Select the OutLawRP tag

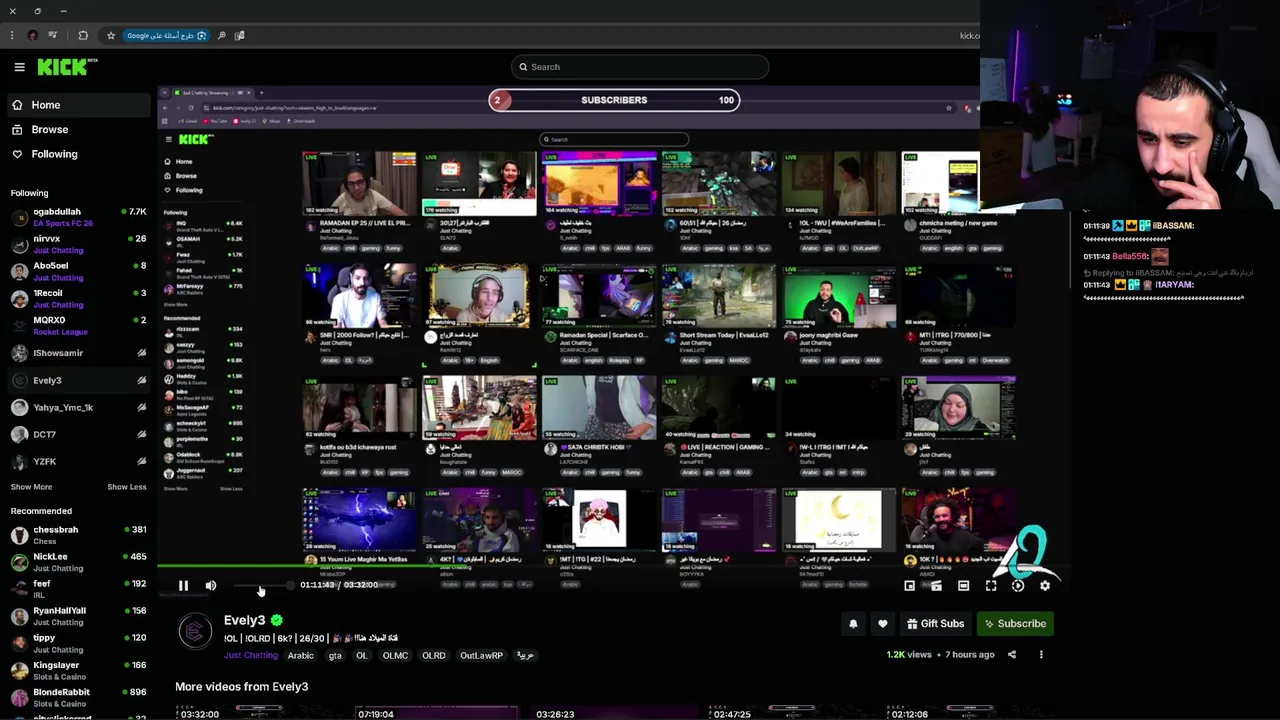[481, 656]
